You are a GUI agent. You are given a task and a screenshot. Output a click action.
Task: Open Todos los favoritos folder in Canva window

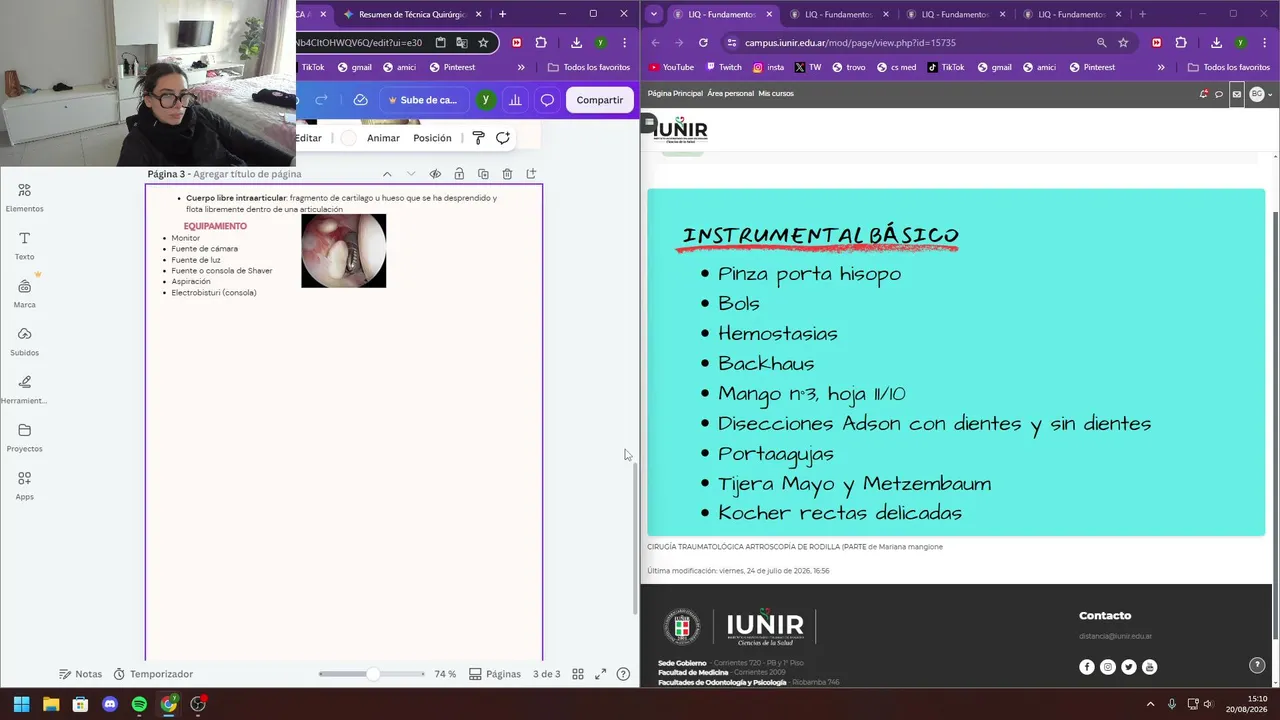(x=589, y=67)
